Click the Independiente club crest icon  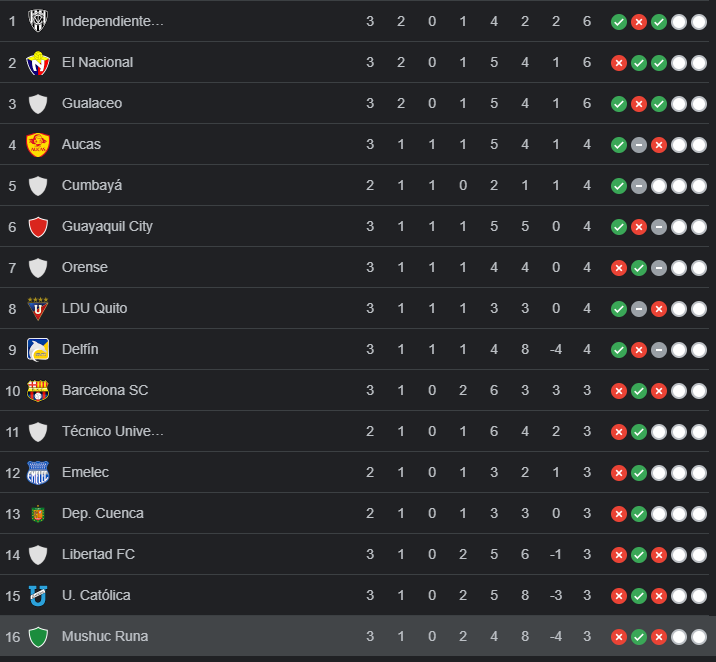[38, 21]
